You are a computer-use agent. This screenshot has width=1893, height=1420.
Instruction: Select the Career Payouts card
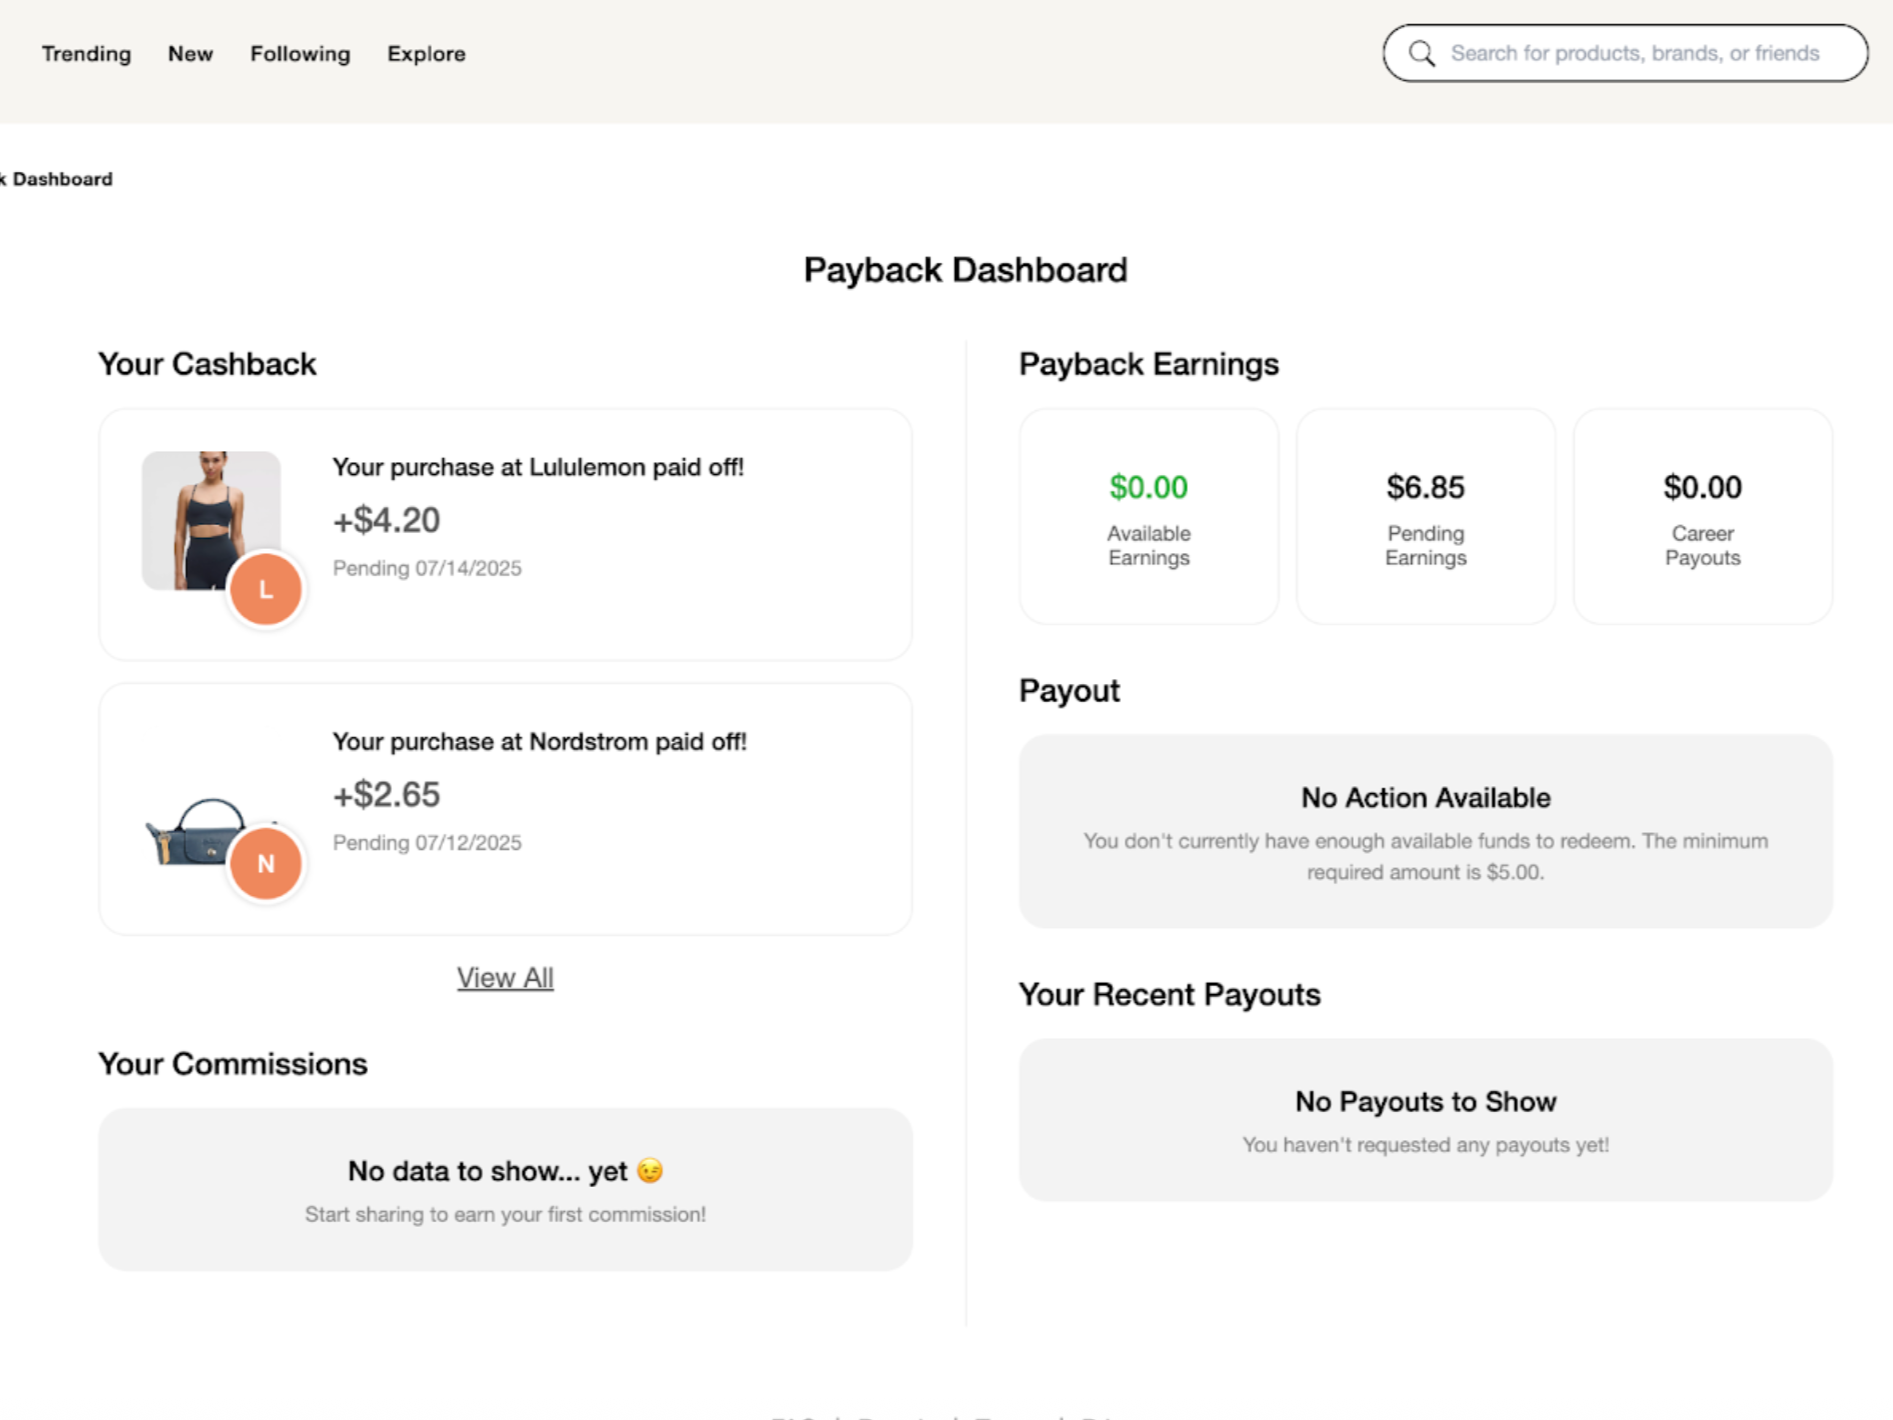[1702, 516]
